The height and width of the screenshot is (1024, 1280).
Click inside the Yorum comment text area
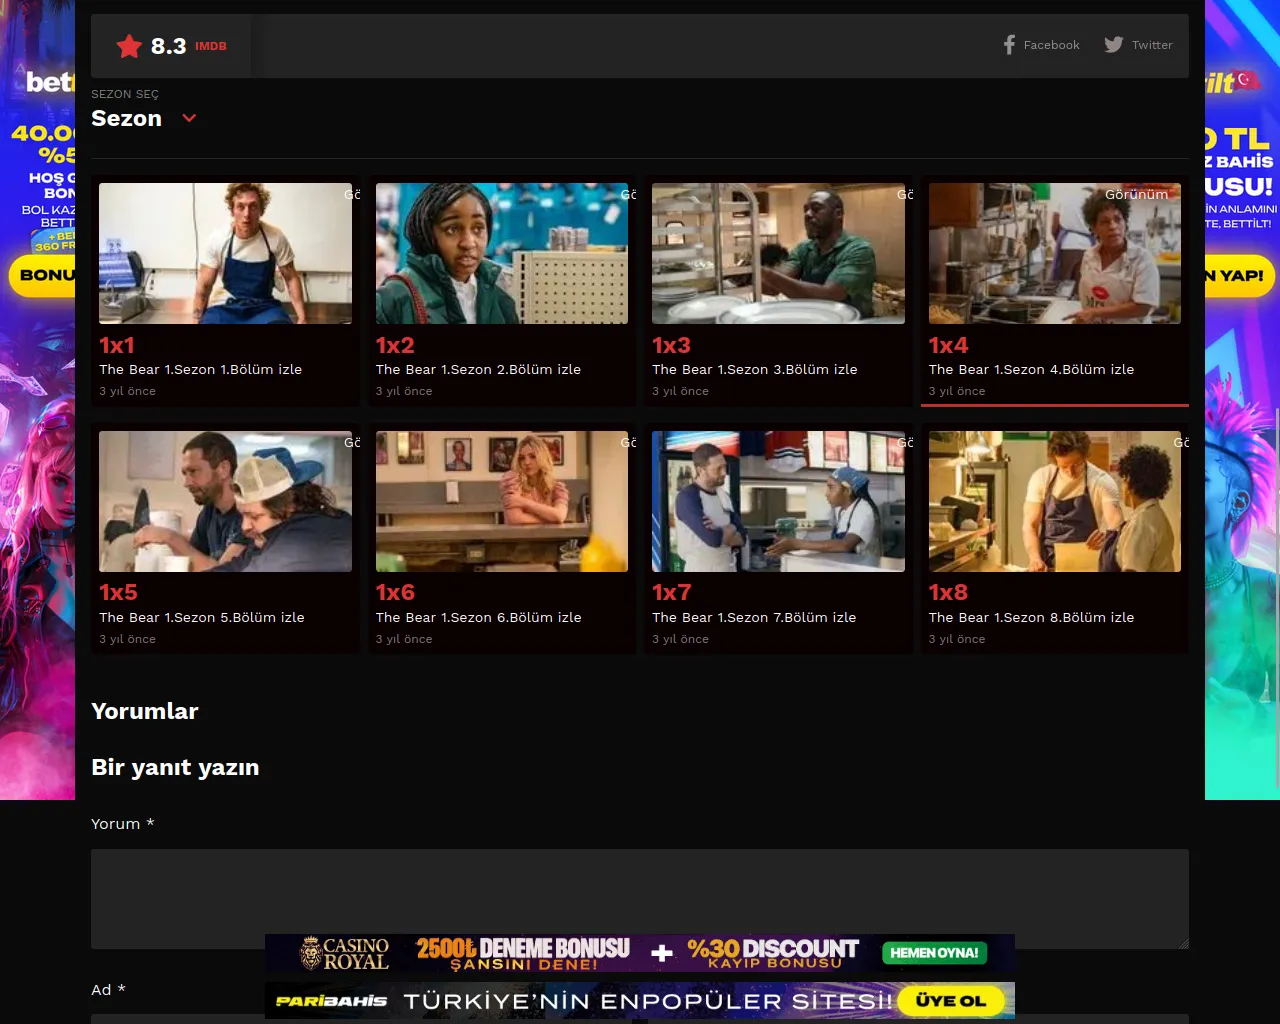pos(640,899)
